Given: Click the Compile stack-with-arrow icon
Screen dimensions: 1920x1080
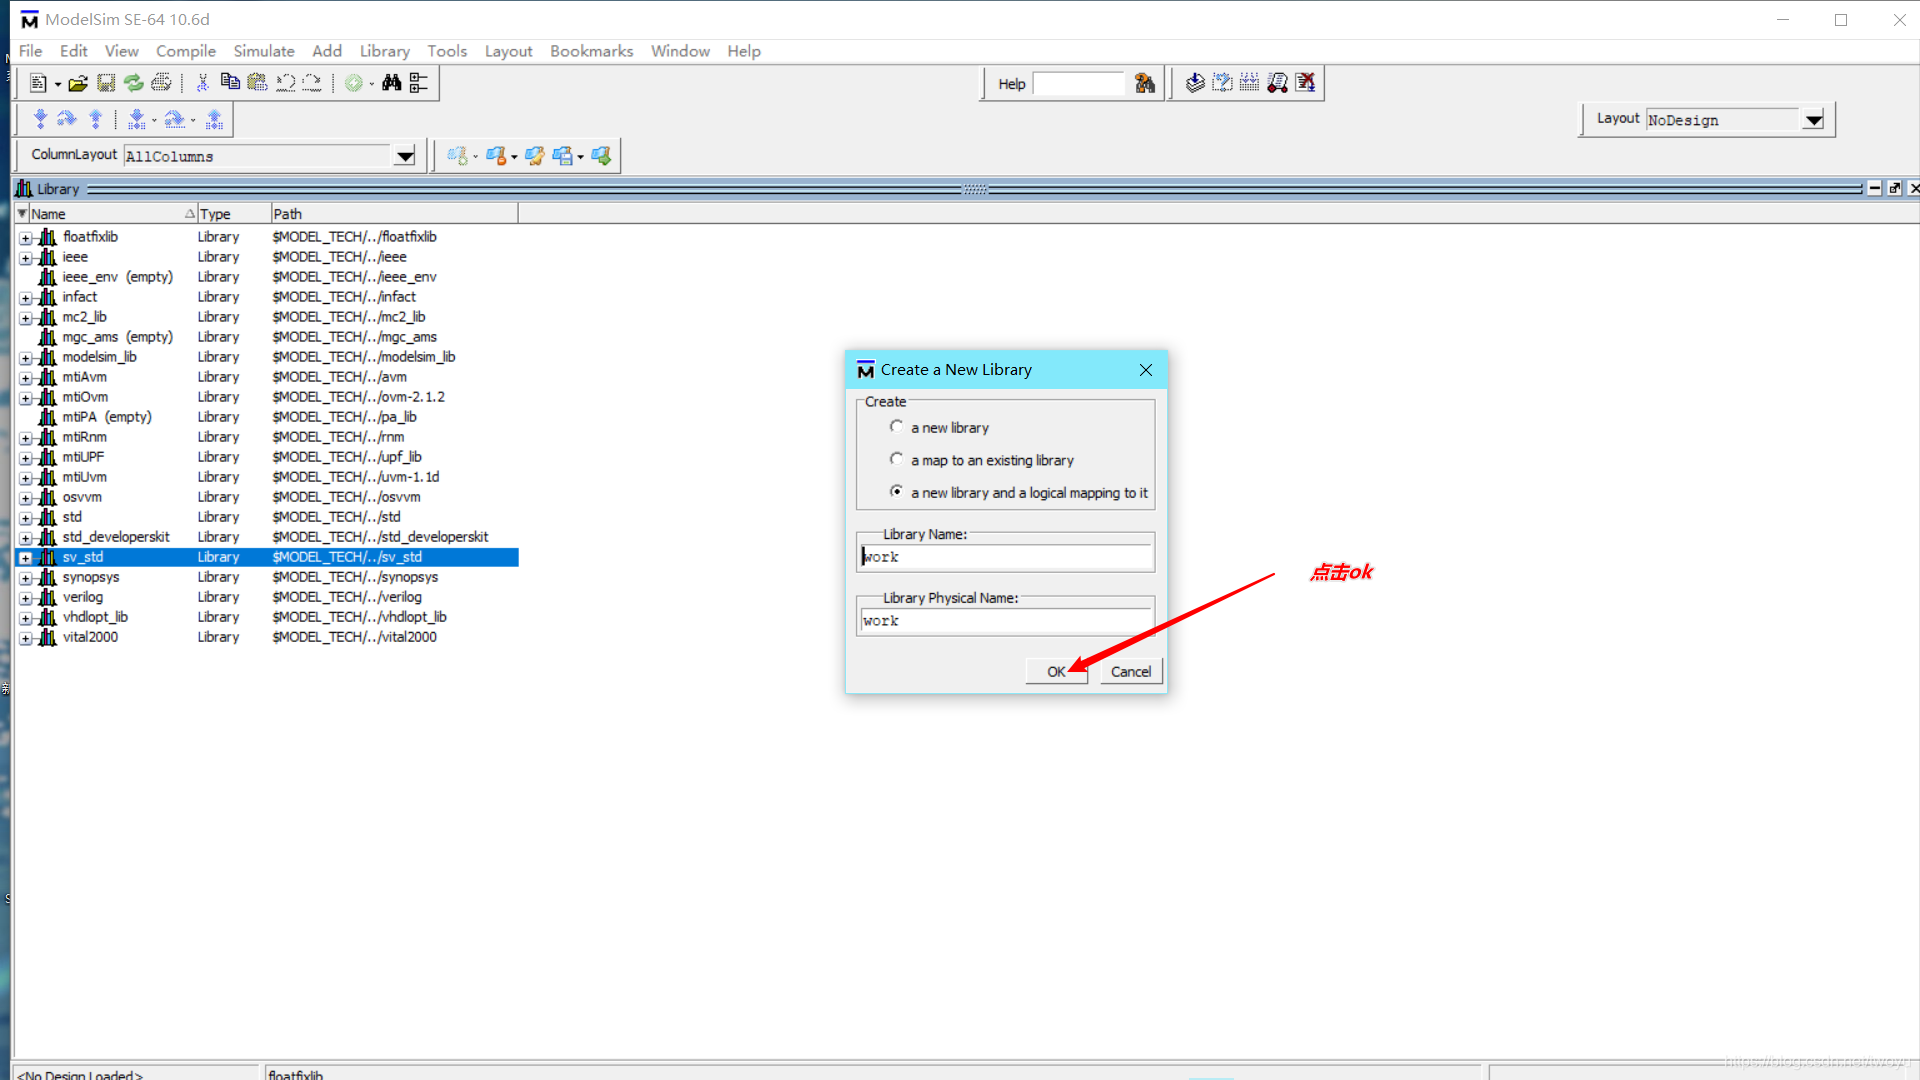Looking at the screenshot, I should (x=1194, y=83).
